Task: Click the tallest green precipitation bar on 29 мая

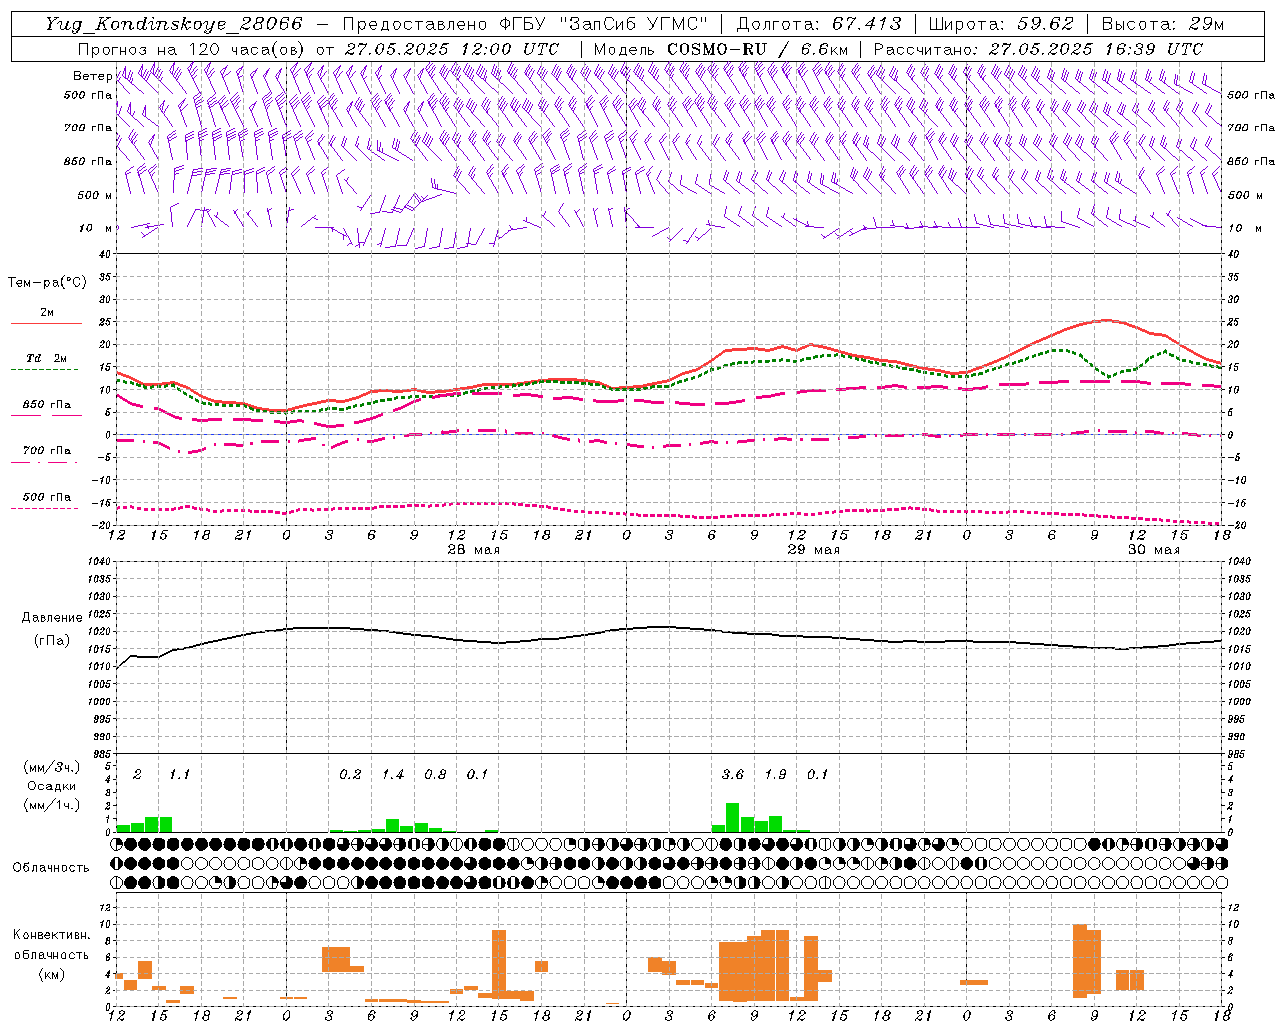Action: point(733,817)
